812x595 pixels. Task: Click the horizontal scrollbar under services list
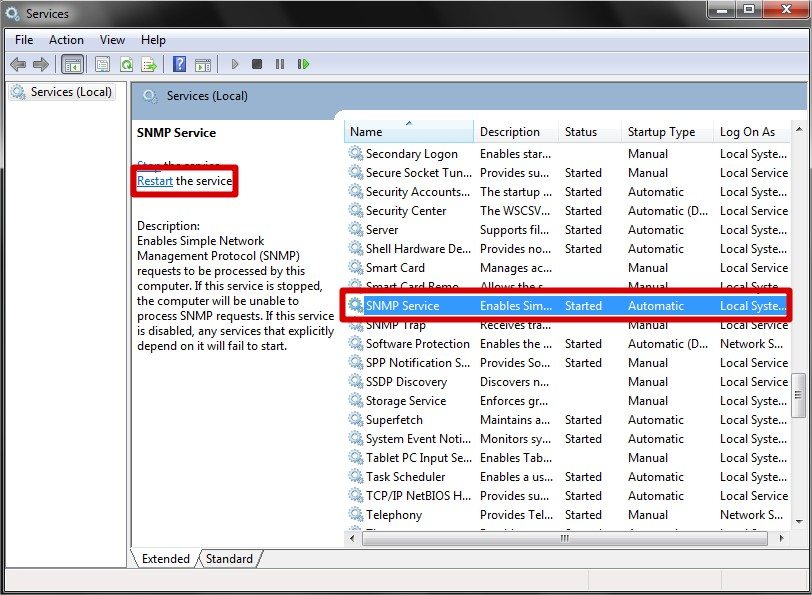tap(563, 538)
